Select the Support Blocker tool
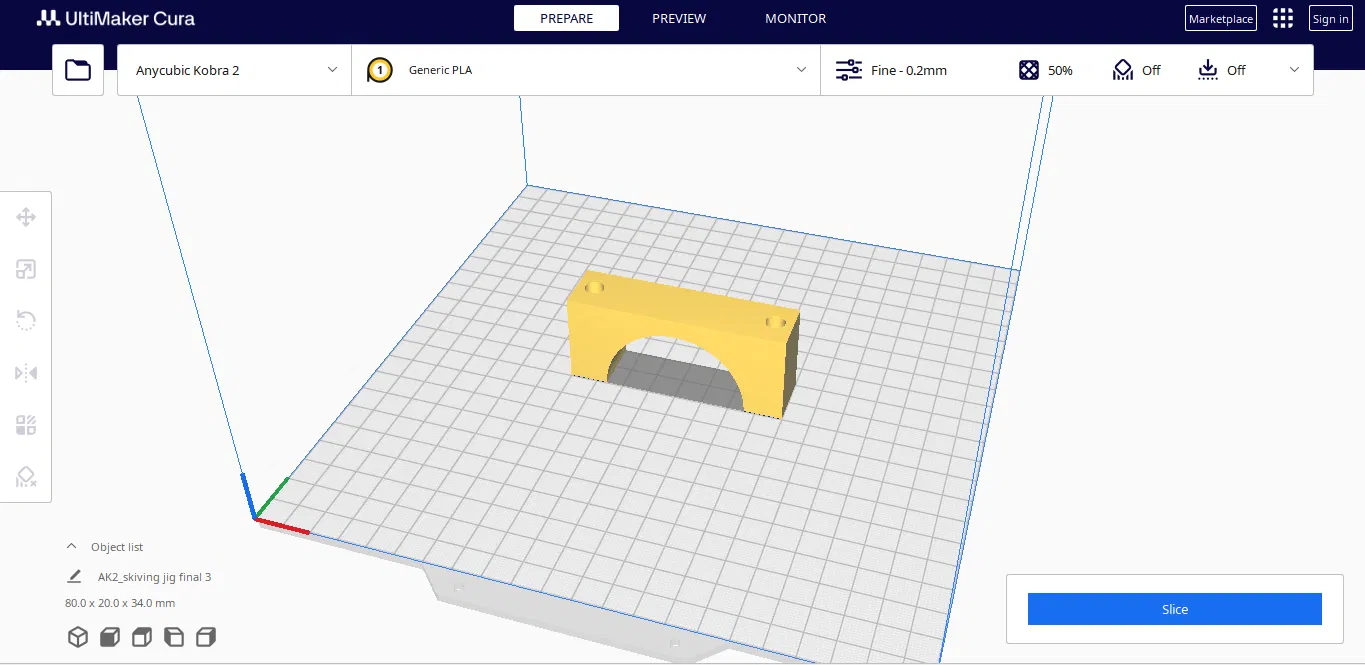The width and height of the screenshot is (1365, 665). click(26, 477)
